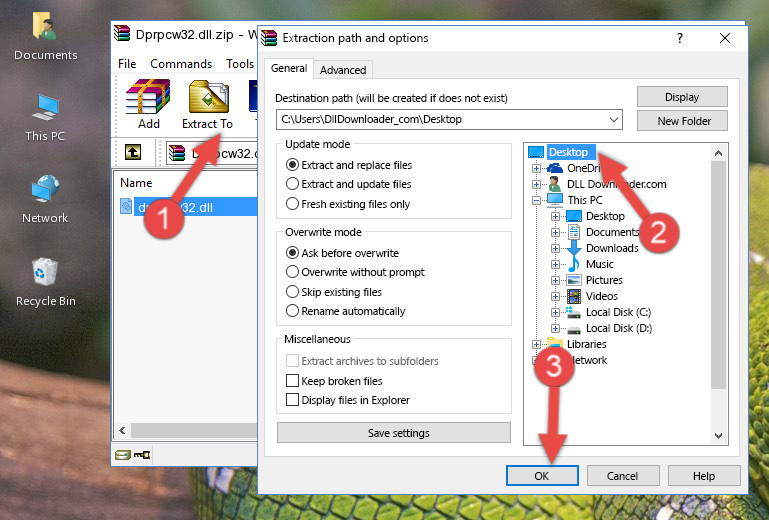Expand the DLL Downloader.com tree node
Viewport: 769px width, 520px height.
[536, 184]
